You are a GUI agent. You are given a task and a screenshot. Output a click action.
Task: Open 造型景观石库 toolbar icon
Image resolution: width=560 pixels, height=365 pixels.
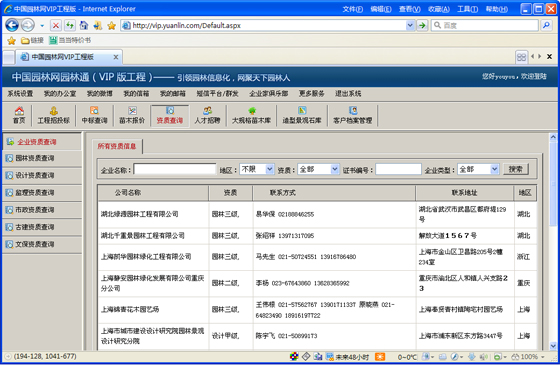pyautogui.click(x=302, y=115)
